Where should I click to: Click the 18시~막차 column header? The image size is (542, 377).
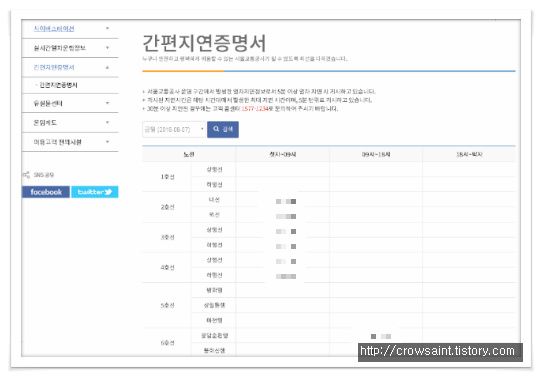click(469, 154)
